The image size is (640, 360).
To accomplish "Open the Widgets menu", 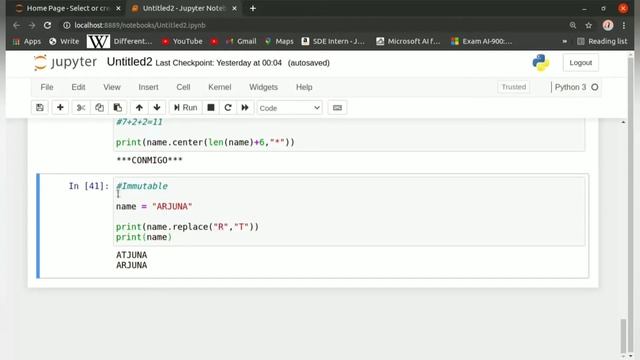I will [x=263, y=87].
